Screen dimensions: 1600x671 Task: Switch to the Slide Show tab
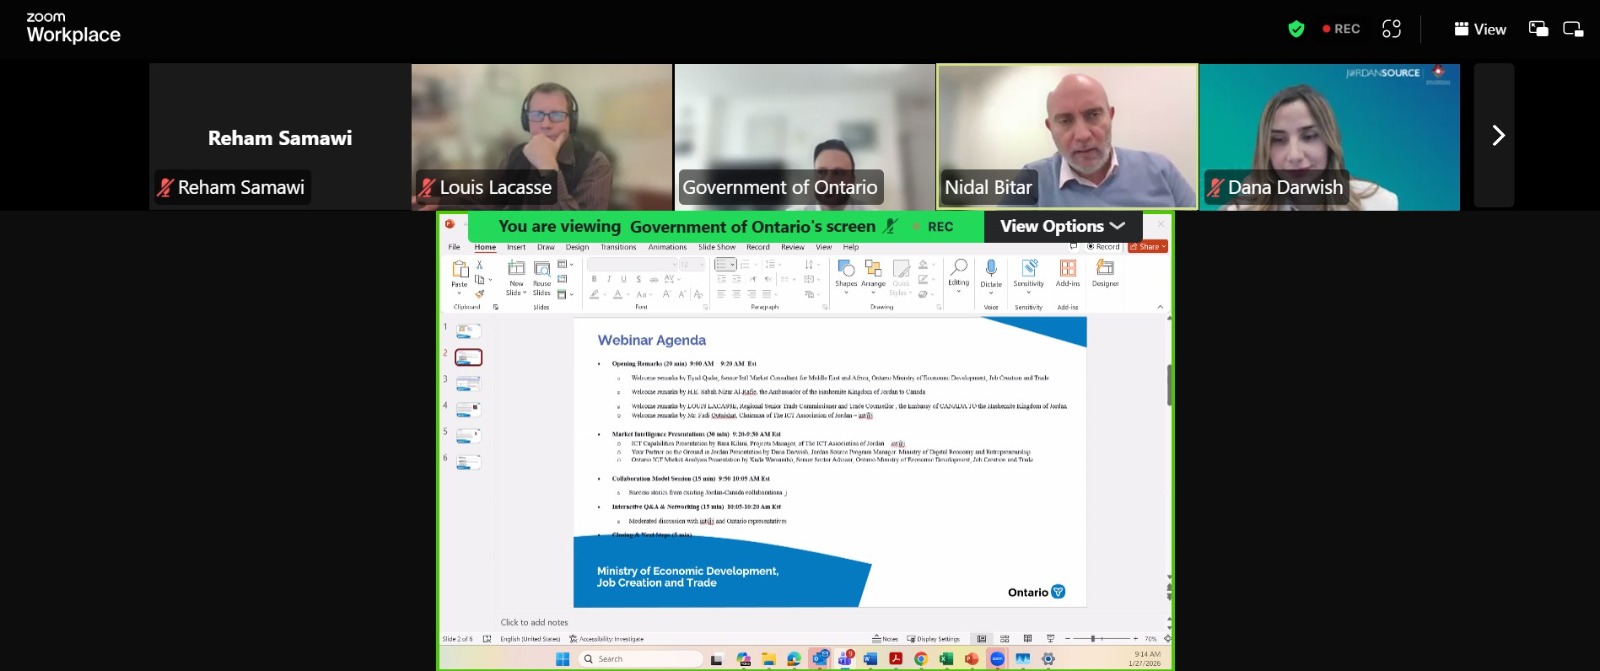716,247
